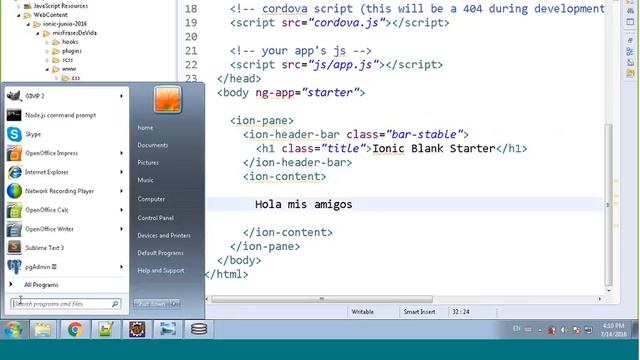Expand Internet Explorer jump list arrow
The image size is (640, 360).
121,172
